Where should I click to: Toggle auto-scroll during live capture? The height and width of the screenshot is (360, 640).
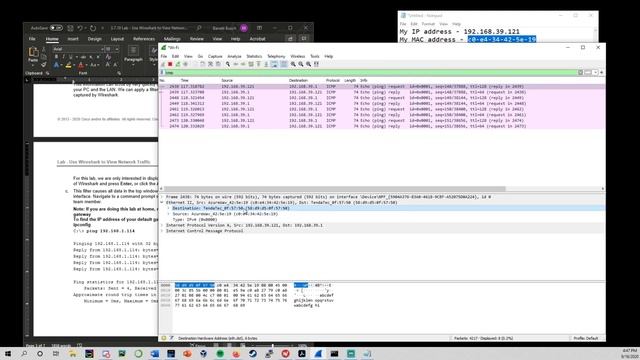(x=274, y=64)
